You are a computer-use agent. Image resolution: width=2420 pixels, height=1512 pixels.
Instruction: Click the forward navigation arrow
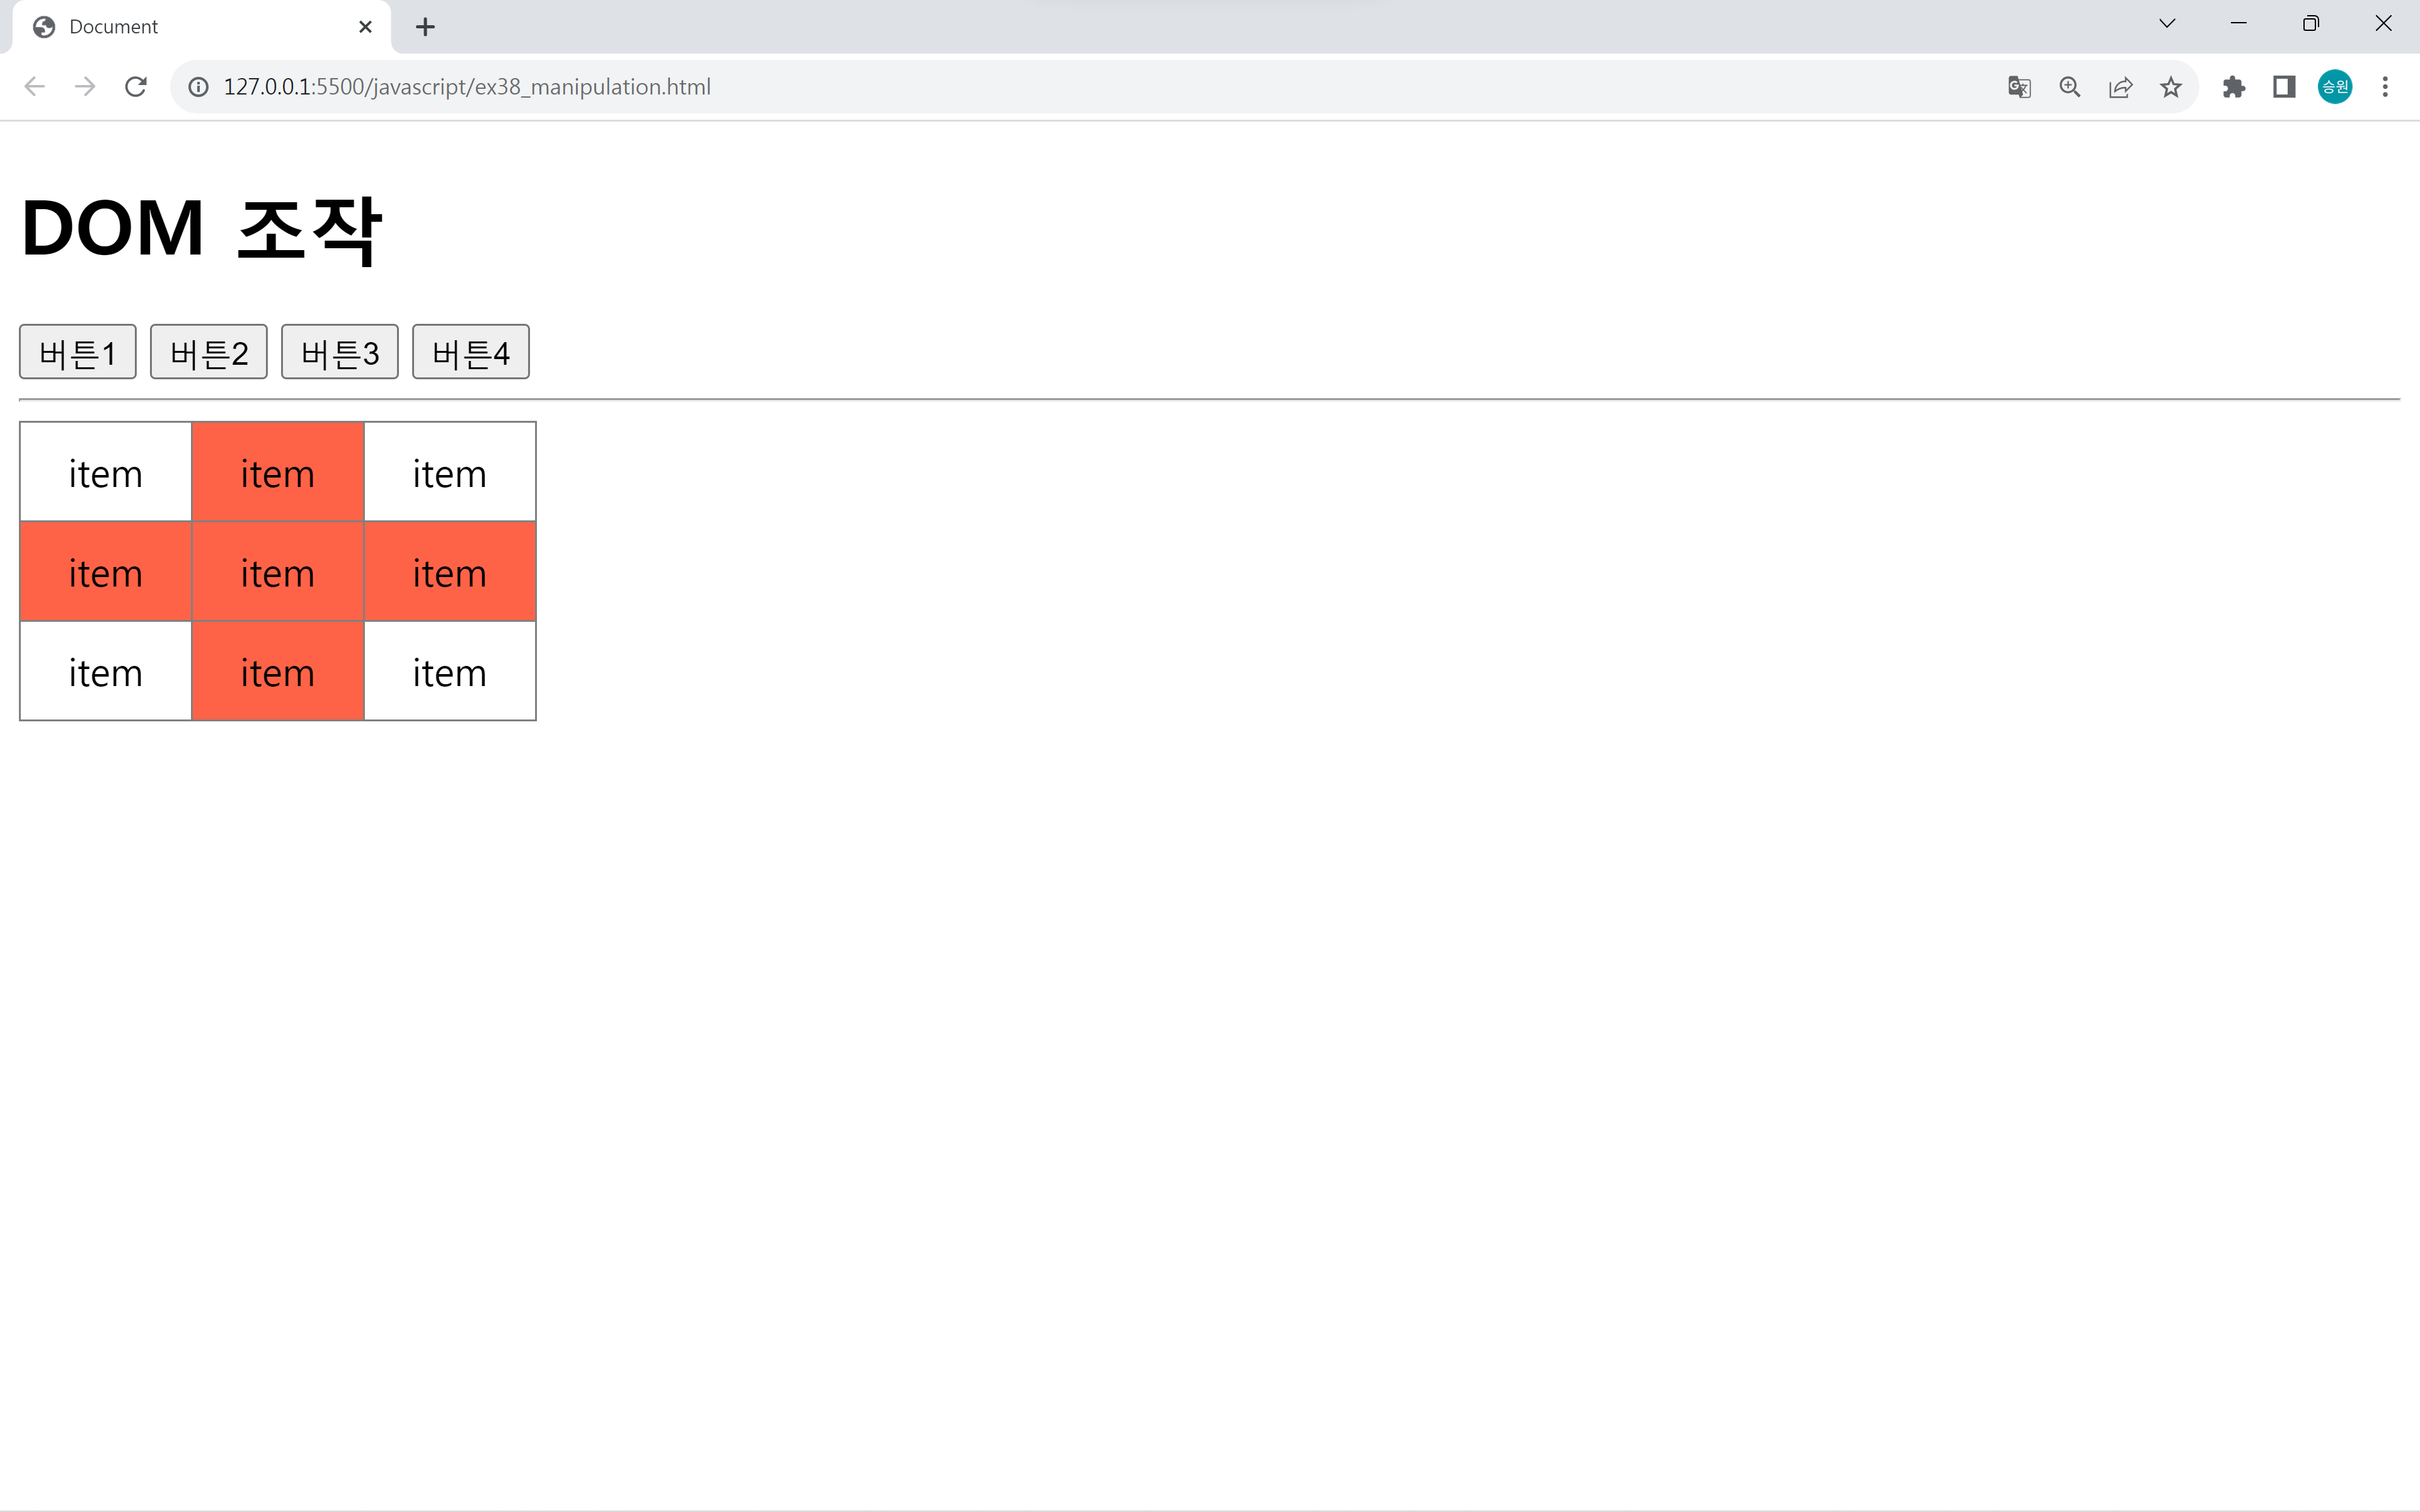tap(85, 87)
